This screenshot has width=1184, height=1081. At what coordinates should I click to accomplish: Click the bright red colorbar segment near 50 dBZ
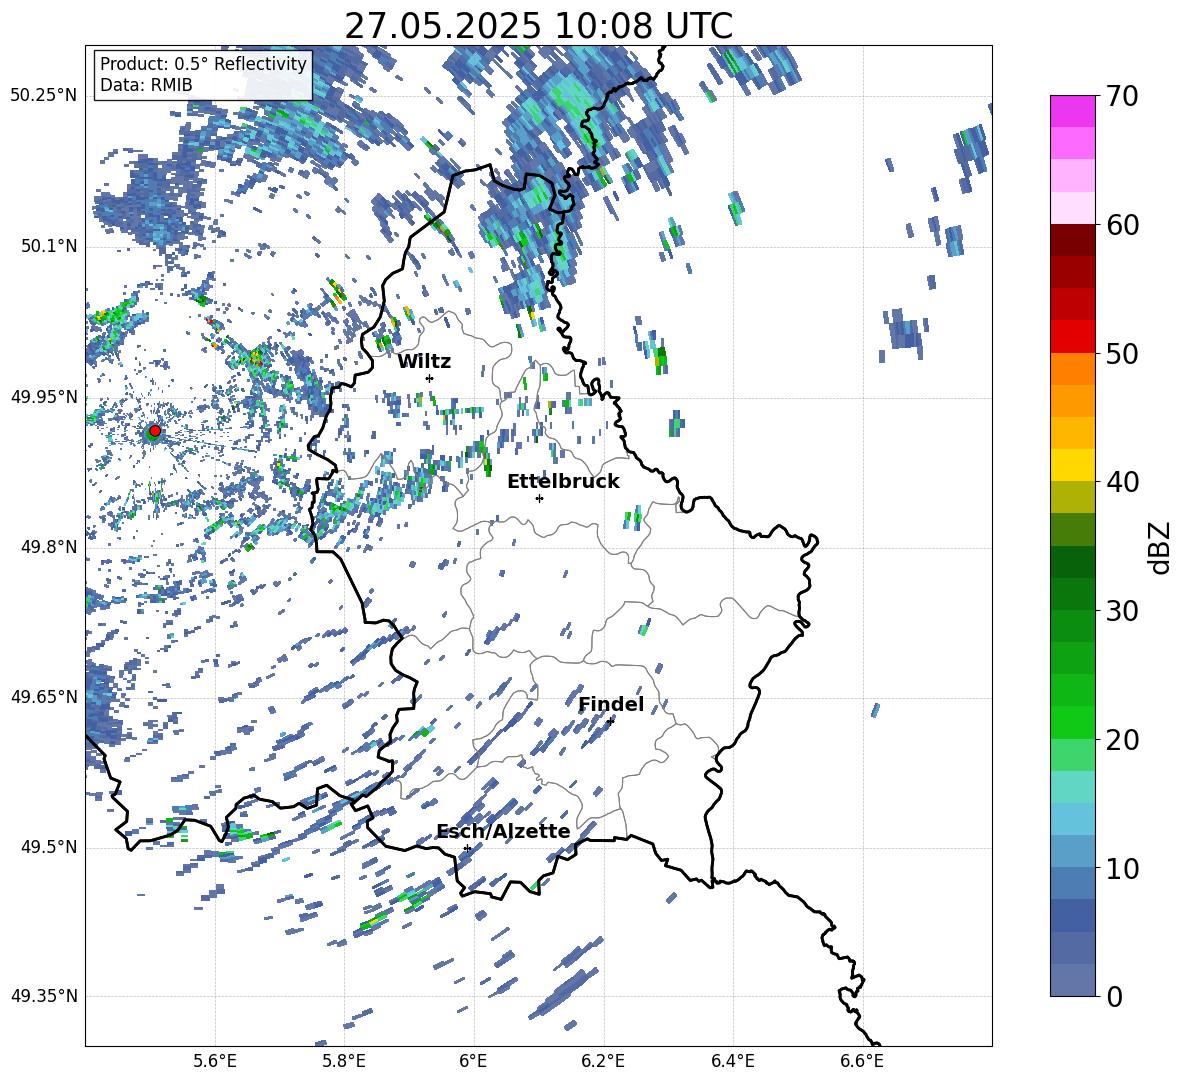(1072, 337)
